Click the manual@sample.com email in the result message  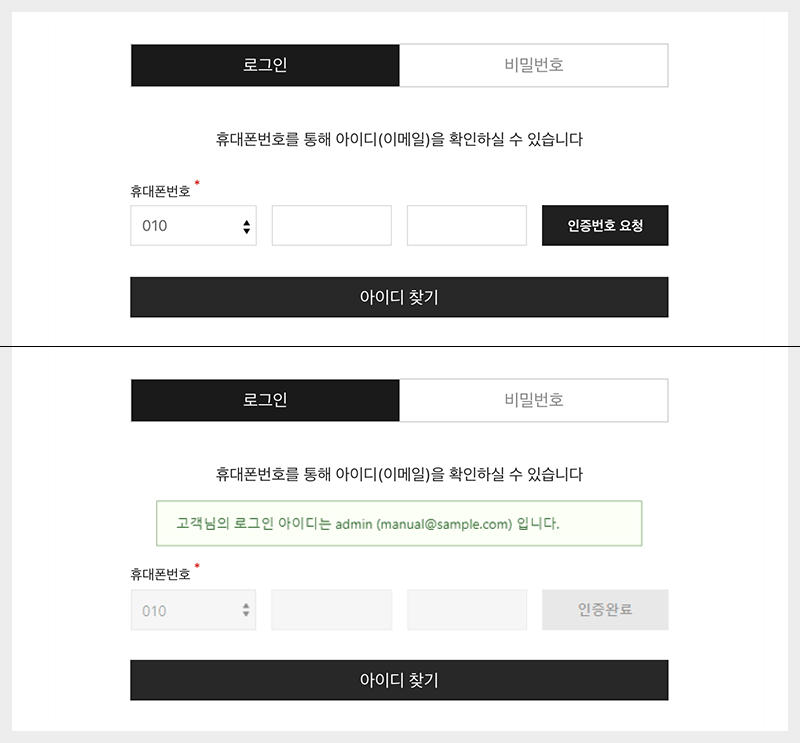[x=444, y=523]
